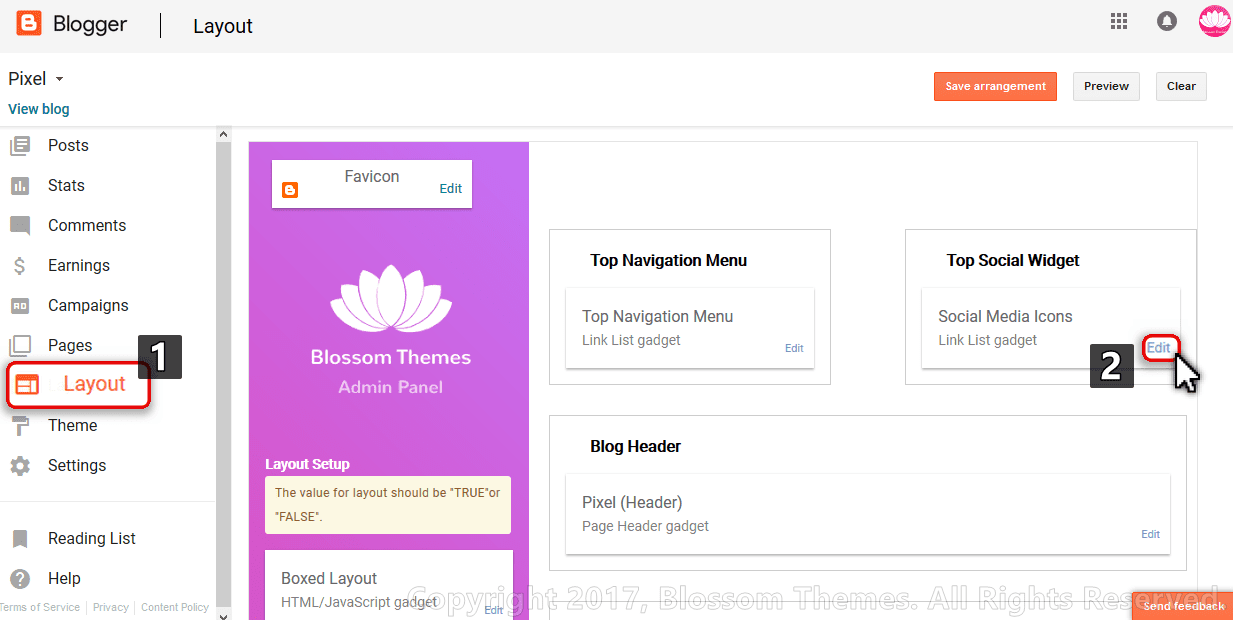Open Earnings with the dollar icon
Screen dimensions: 1233x620
click(20, 266)
